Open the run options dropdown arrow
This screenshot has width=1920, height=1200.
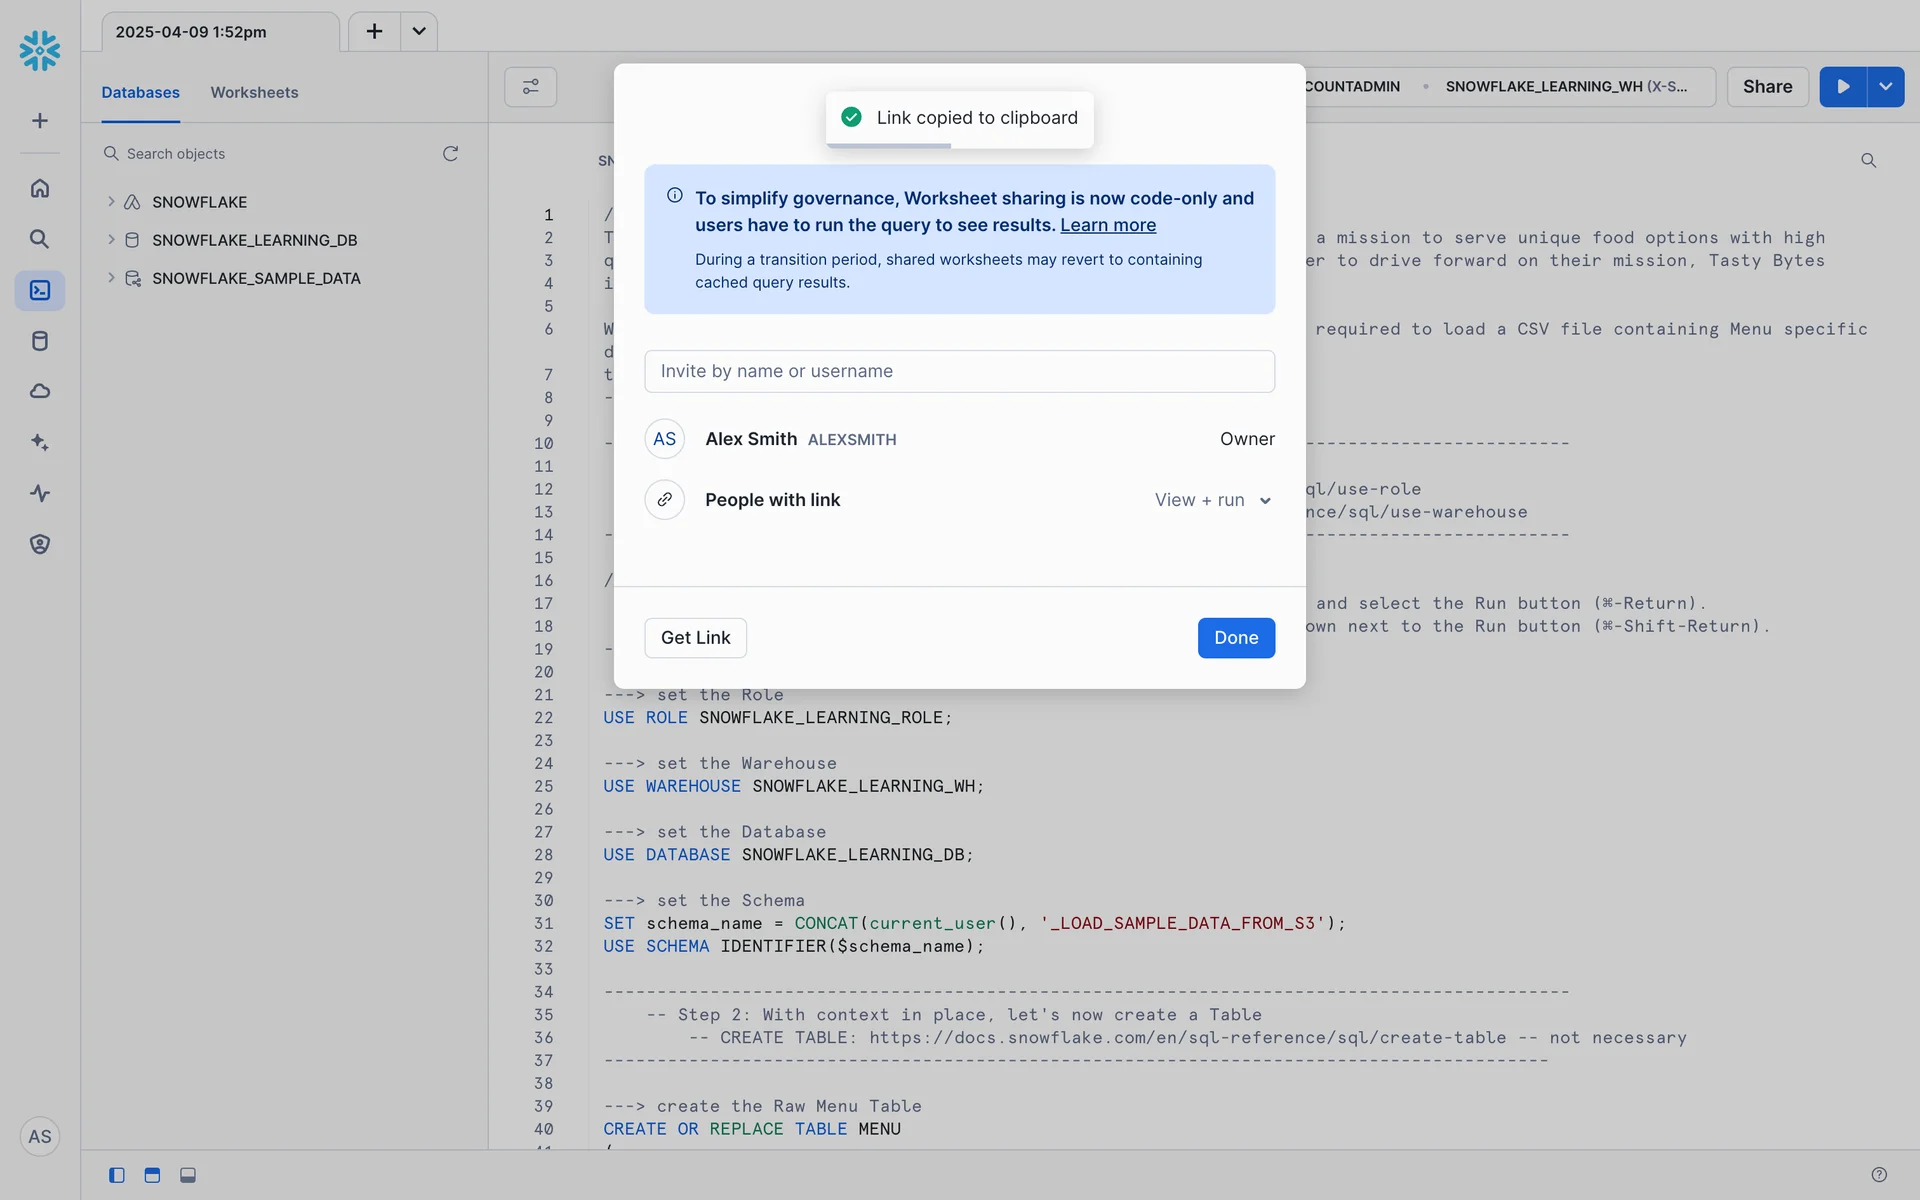tap(1885, 87)
